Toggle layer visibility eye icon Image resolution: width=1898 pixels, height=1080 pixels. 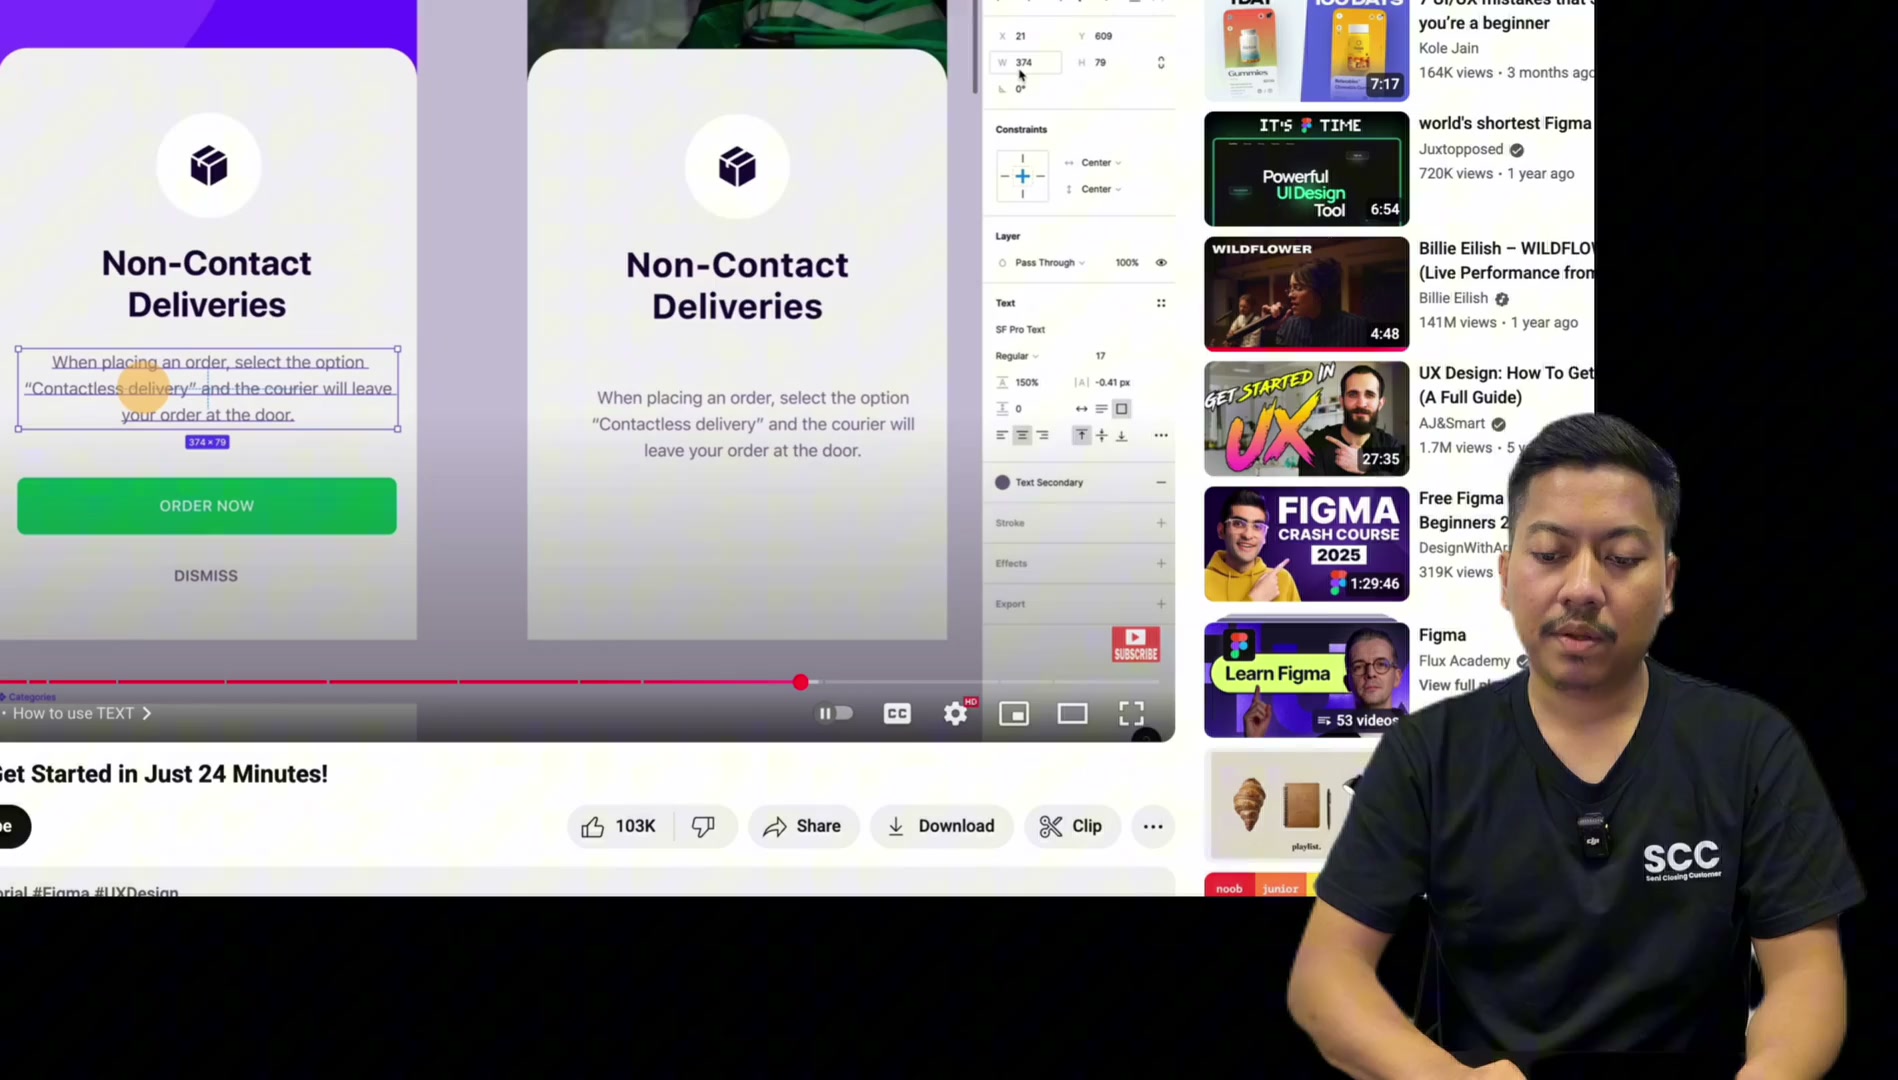click(x=1161, y=263)
